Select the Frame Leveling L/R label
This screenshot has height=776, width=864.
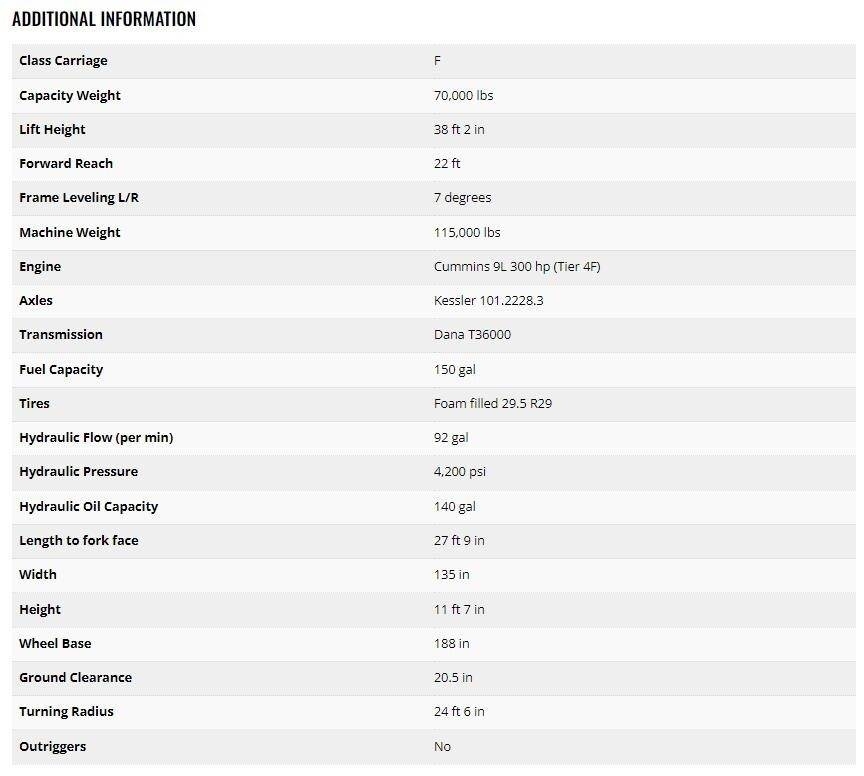tap(79, 198)
